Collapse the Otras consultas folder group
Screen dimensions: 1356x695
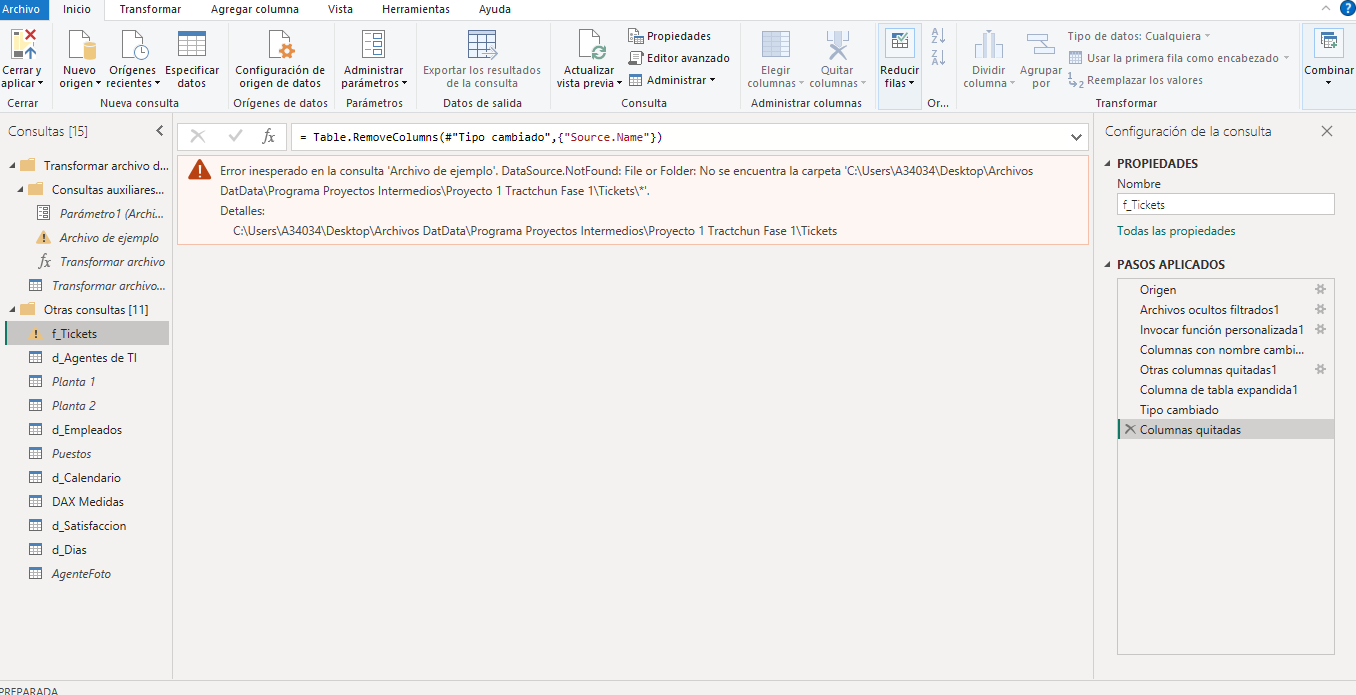[11, 310]
